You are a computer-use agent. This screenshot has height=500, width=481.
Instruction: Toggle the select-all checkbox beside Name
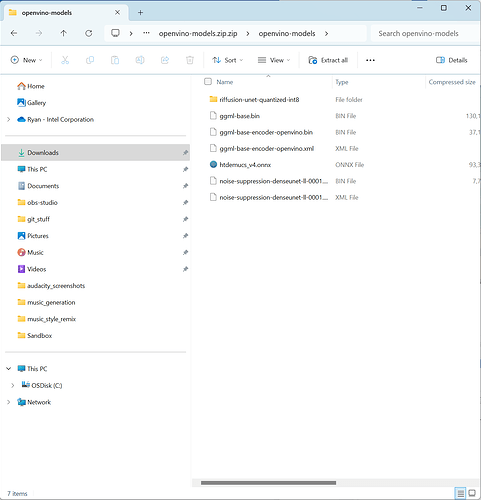pos(208,82)
